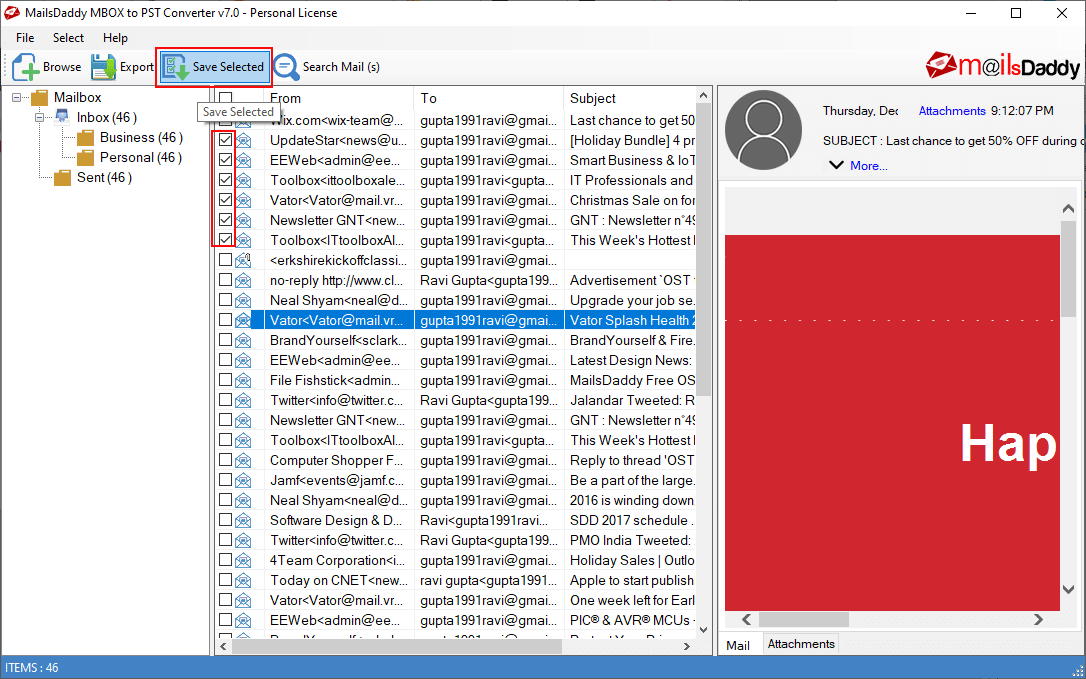Screen dimensions: 1086x679
Task: Click the preview pane scroll-down arrow
Action: pyautogui.click(x=1067, y=590)
